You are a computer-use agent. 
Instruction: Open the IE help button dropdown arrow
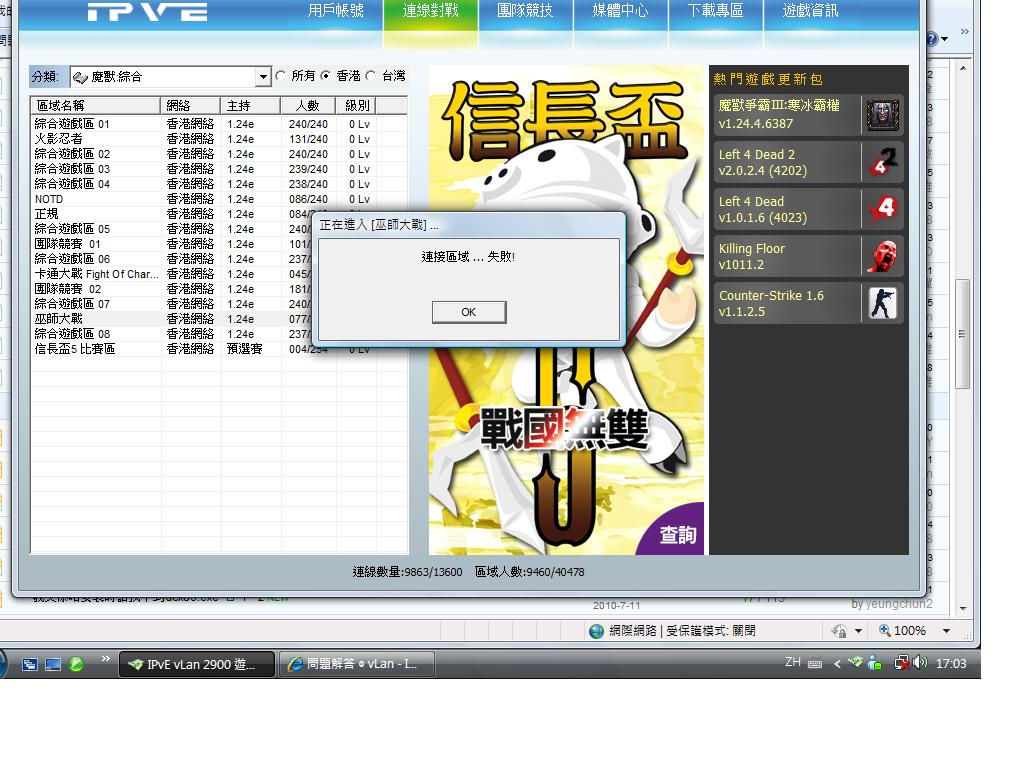pos(944,39)
